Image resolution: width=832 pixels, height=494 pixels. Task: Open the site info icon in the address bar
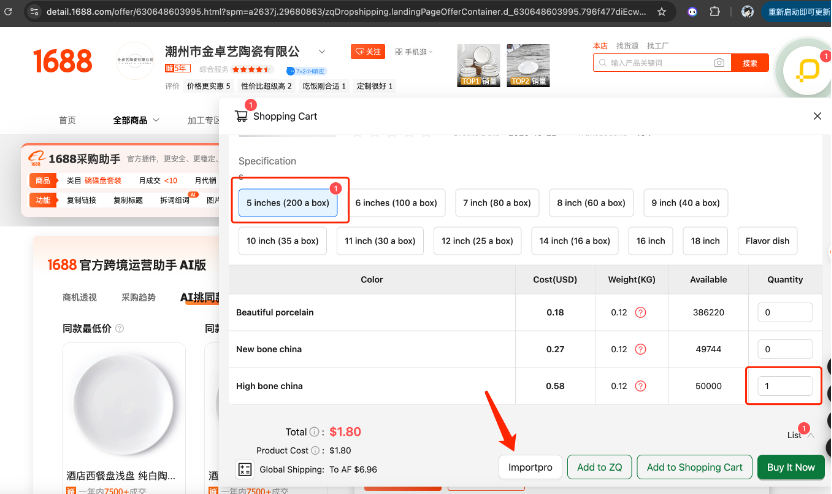click(x=34, y=11)
